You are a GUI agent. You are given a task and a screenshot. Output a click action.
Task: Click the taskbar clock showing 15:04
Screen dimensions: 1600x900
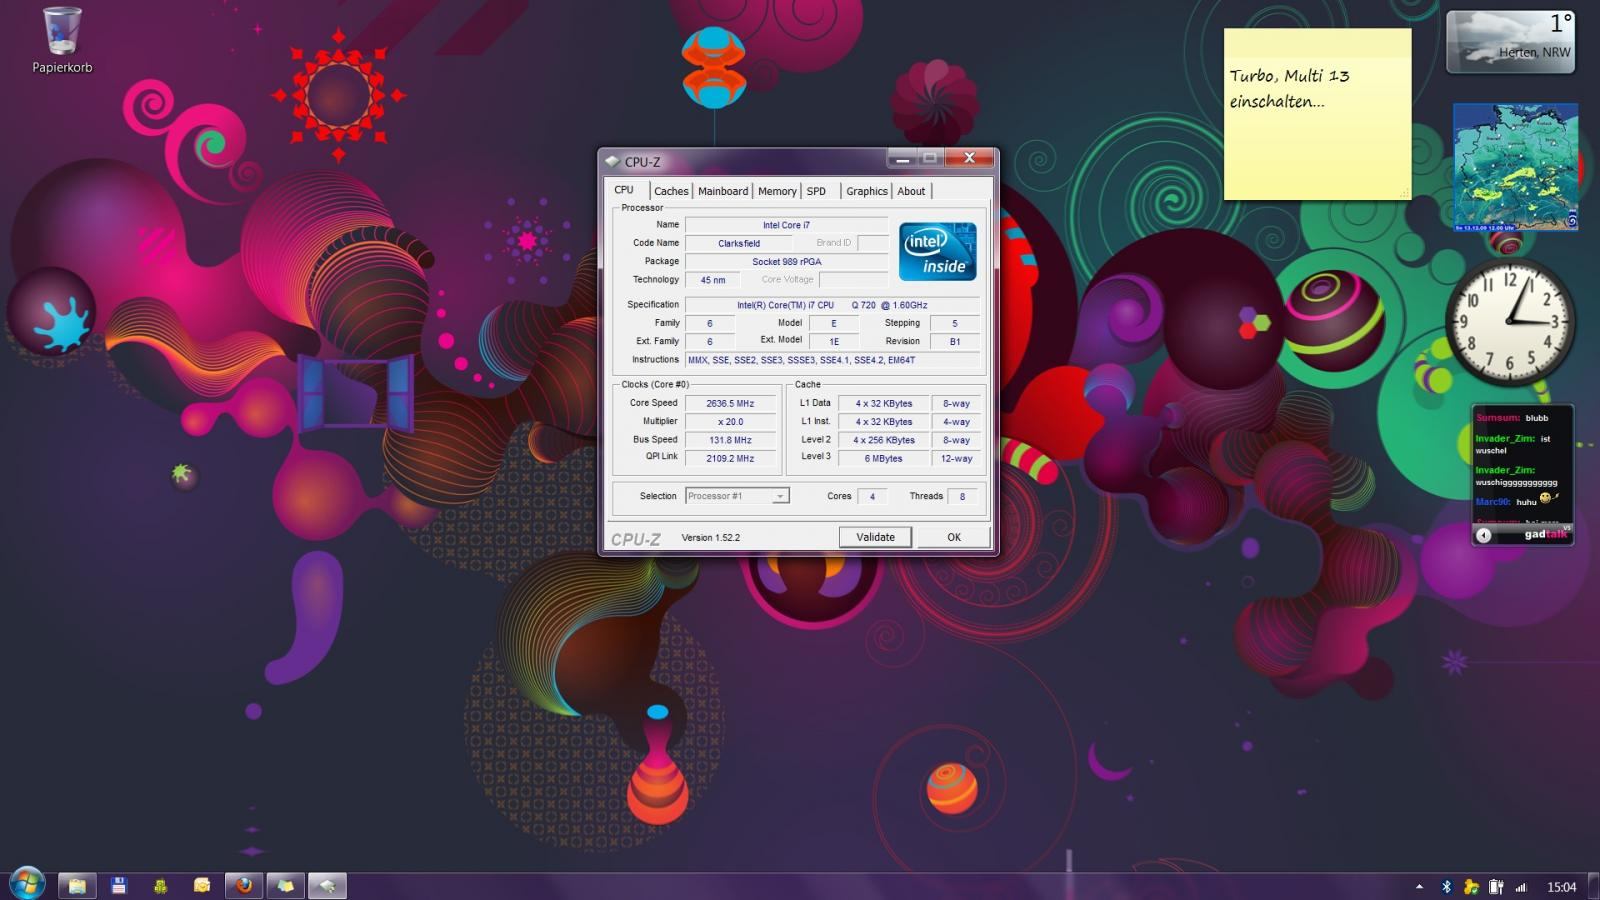tap(1561, 887)
